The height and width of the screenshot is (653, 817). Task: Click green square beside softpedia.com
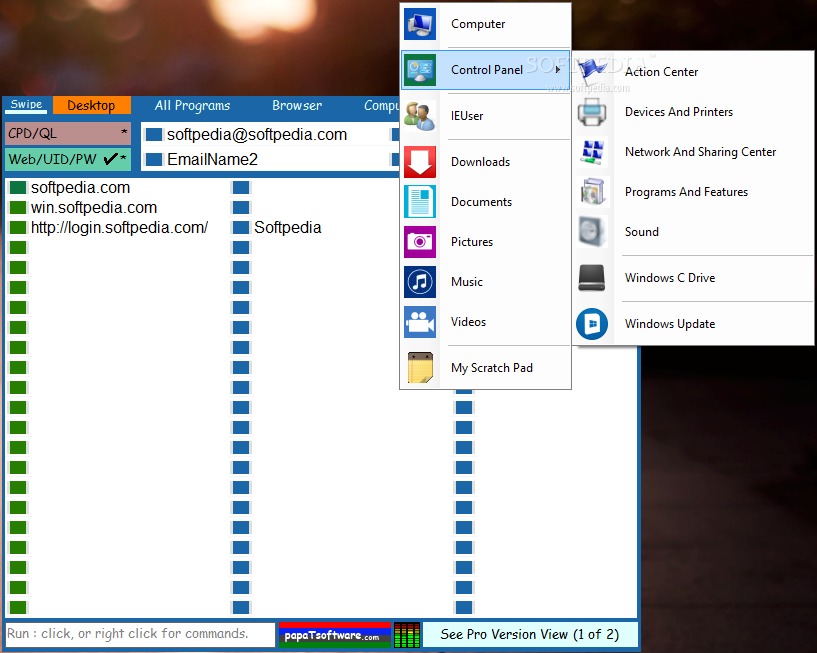tap(18, 188)
